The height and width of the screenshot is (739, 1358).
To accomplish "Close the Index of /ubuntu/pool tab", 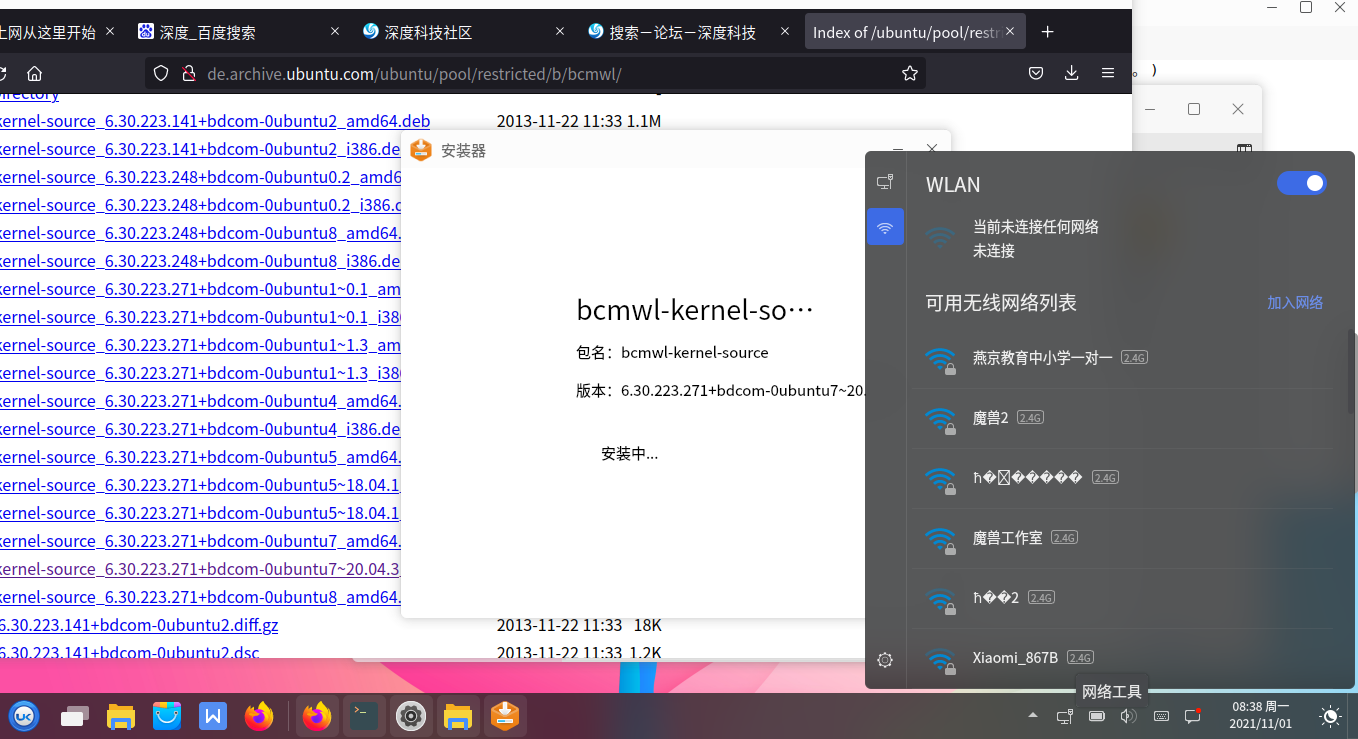I will click(1012, 32).
